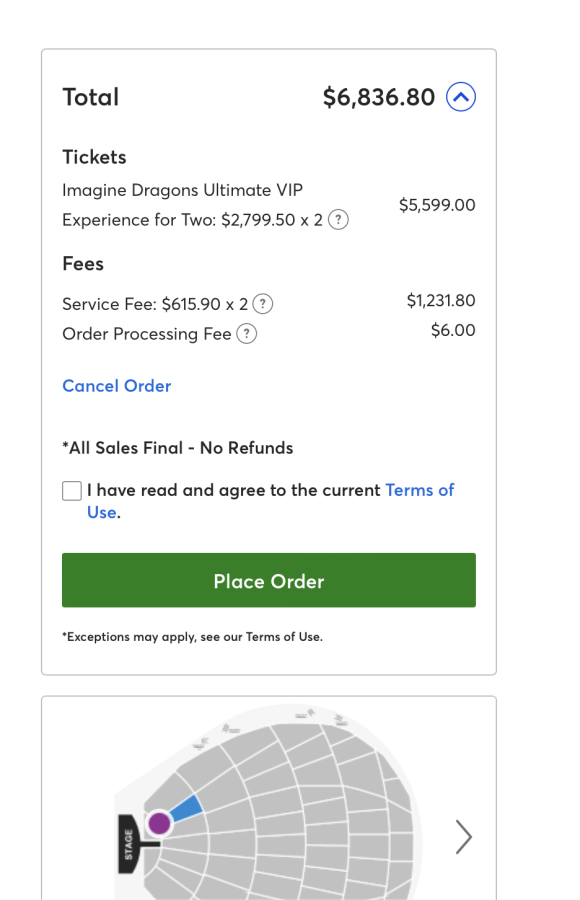The image size is (580, 900).
Task: Click the Cancel Order link
Action: click(x=116, y=386)
